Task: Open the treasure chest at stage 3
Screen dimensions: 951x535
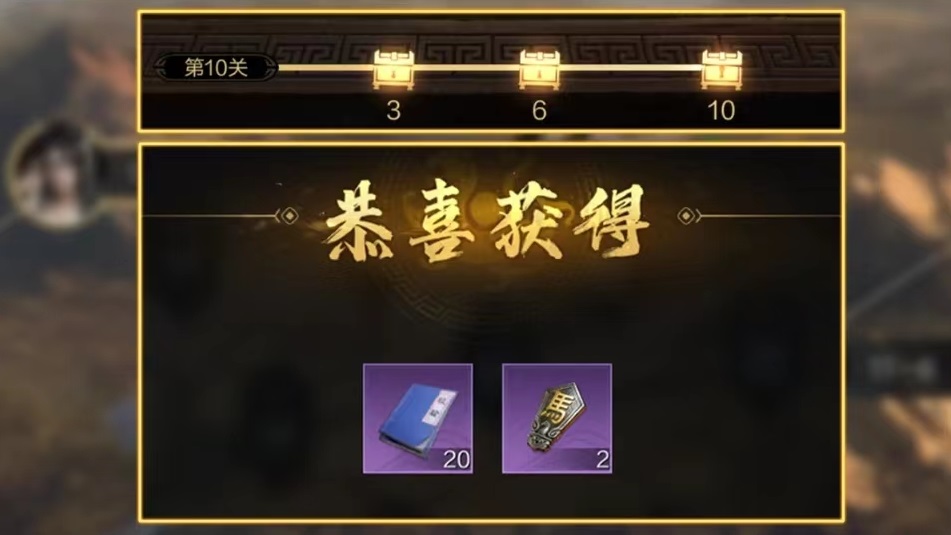Action: pos(394,69)
